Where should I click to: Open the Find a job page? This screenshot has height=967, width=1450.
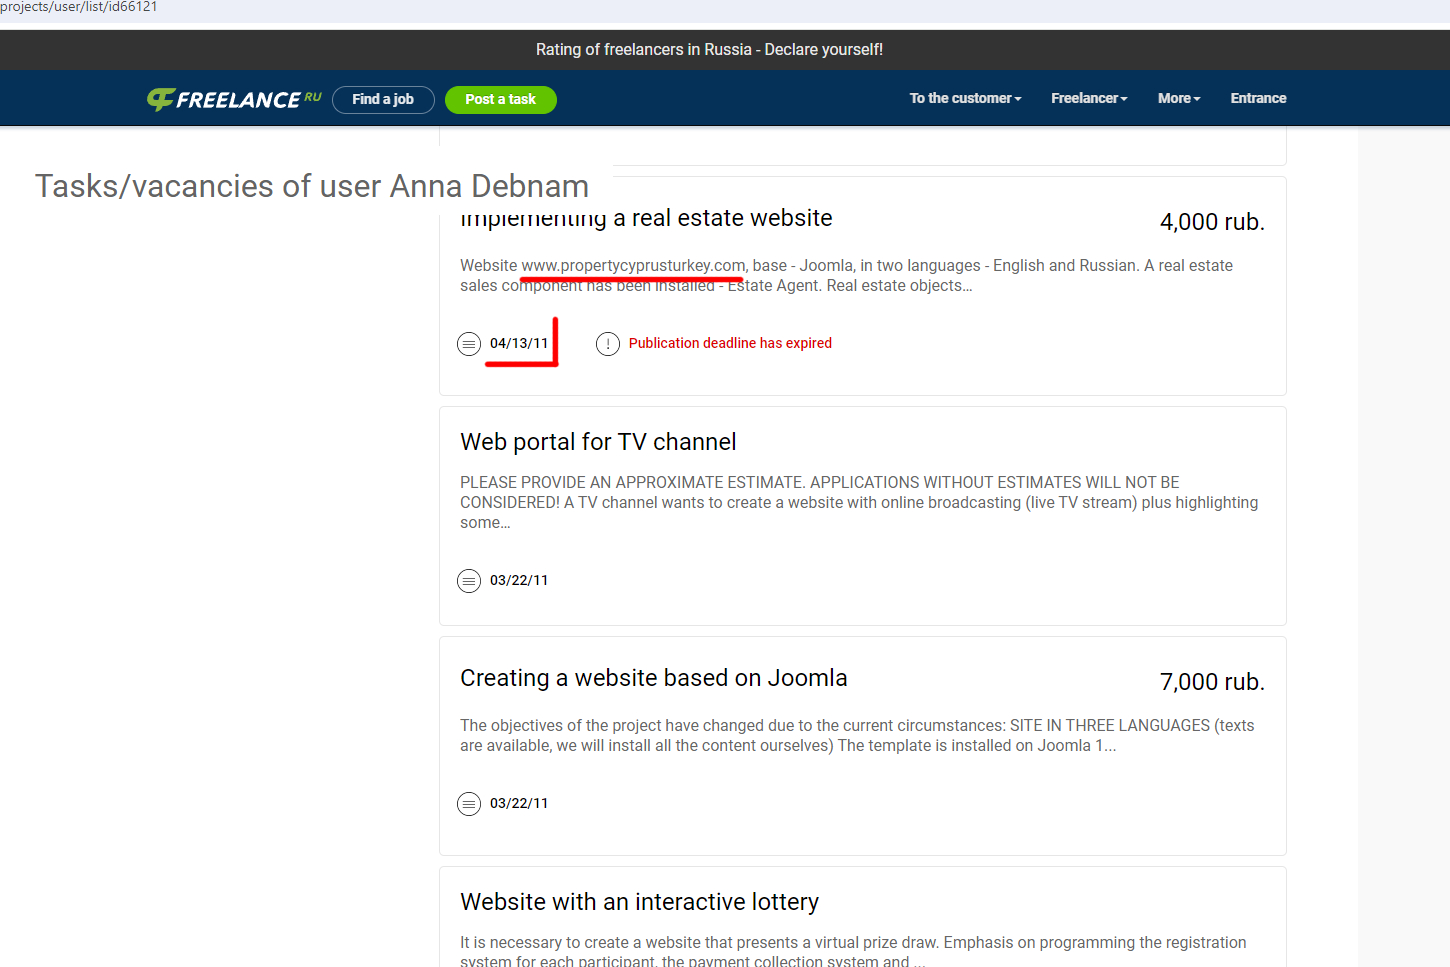click(383, 100)
